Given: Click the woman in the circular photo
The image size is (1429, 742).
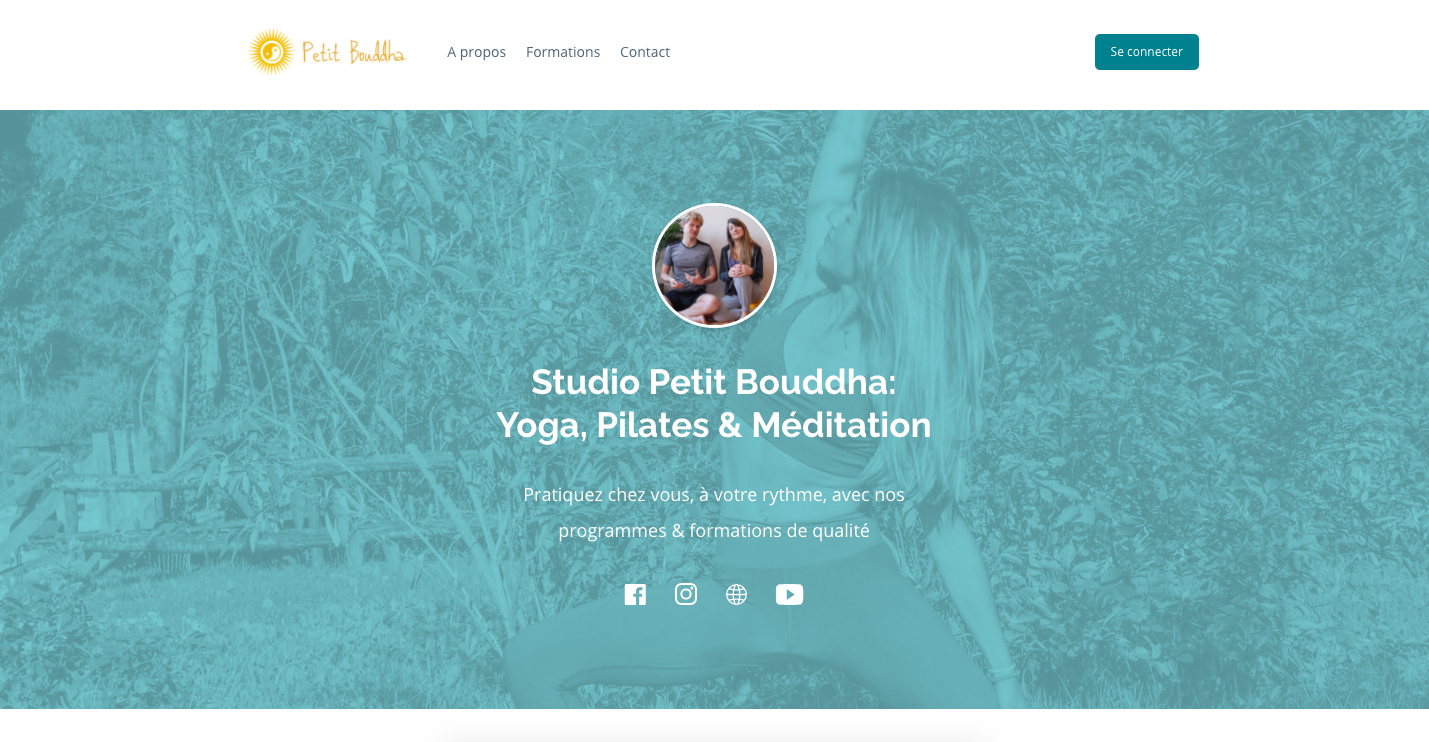Looking at the screenshot, I should coord(741,268).
